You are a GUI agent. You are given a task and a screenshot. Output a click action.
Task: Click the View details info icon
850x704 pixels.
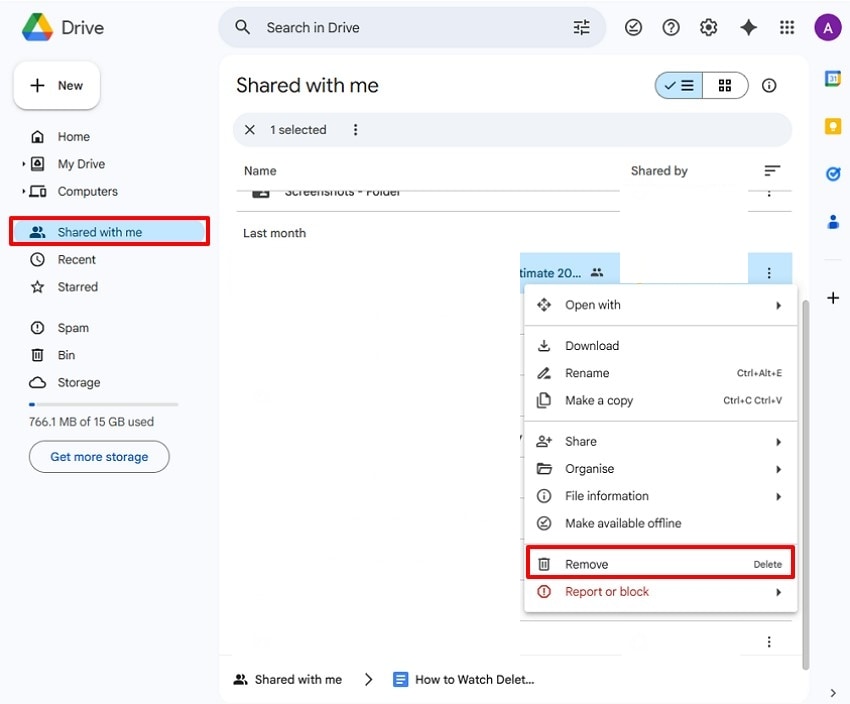(x=769, y=86)
